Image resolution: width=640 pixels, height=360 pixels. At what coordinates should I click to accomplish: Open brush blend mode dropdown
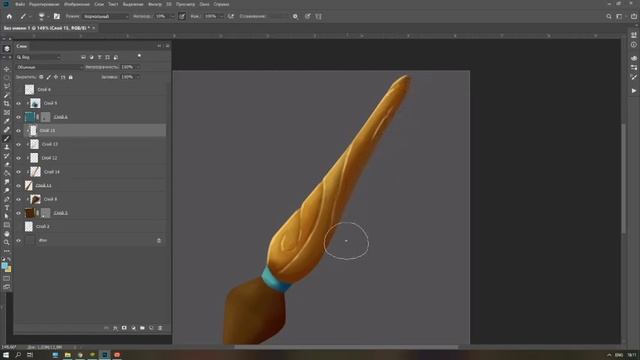106,16
